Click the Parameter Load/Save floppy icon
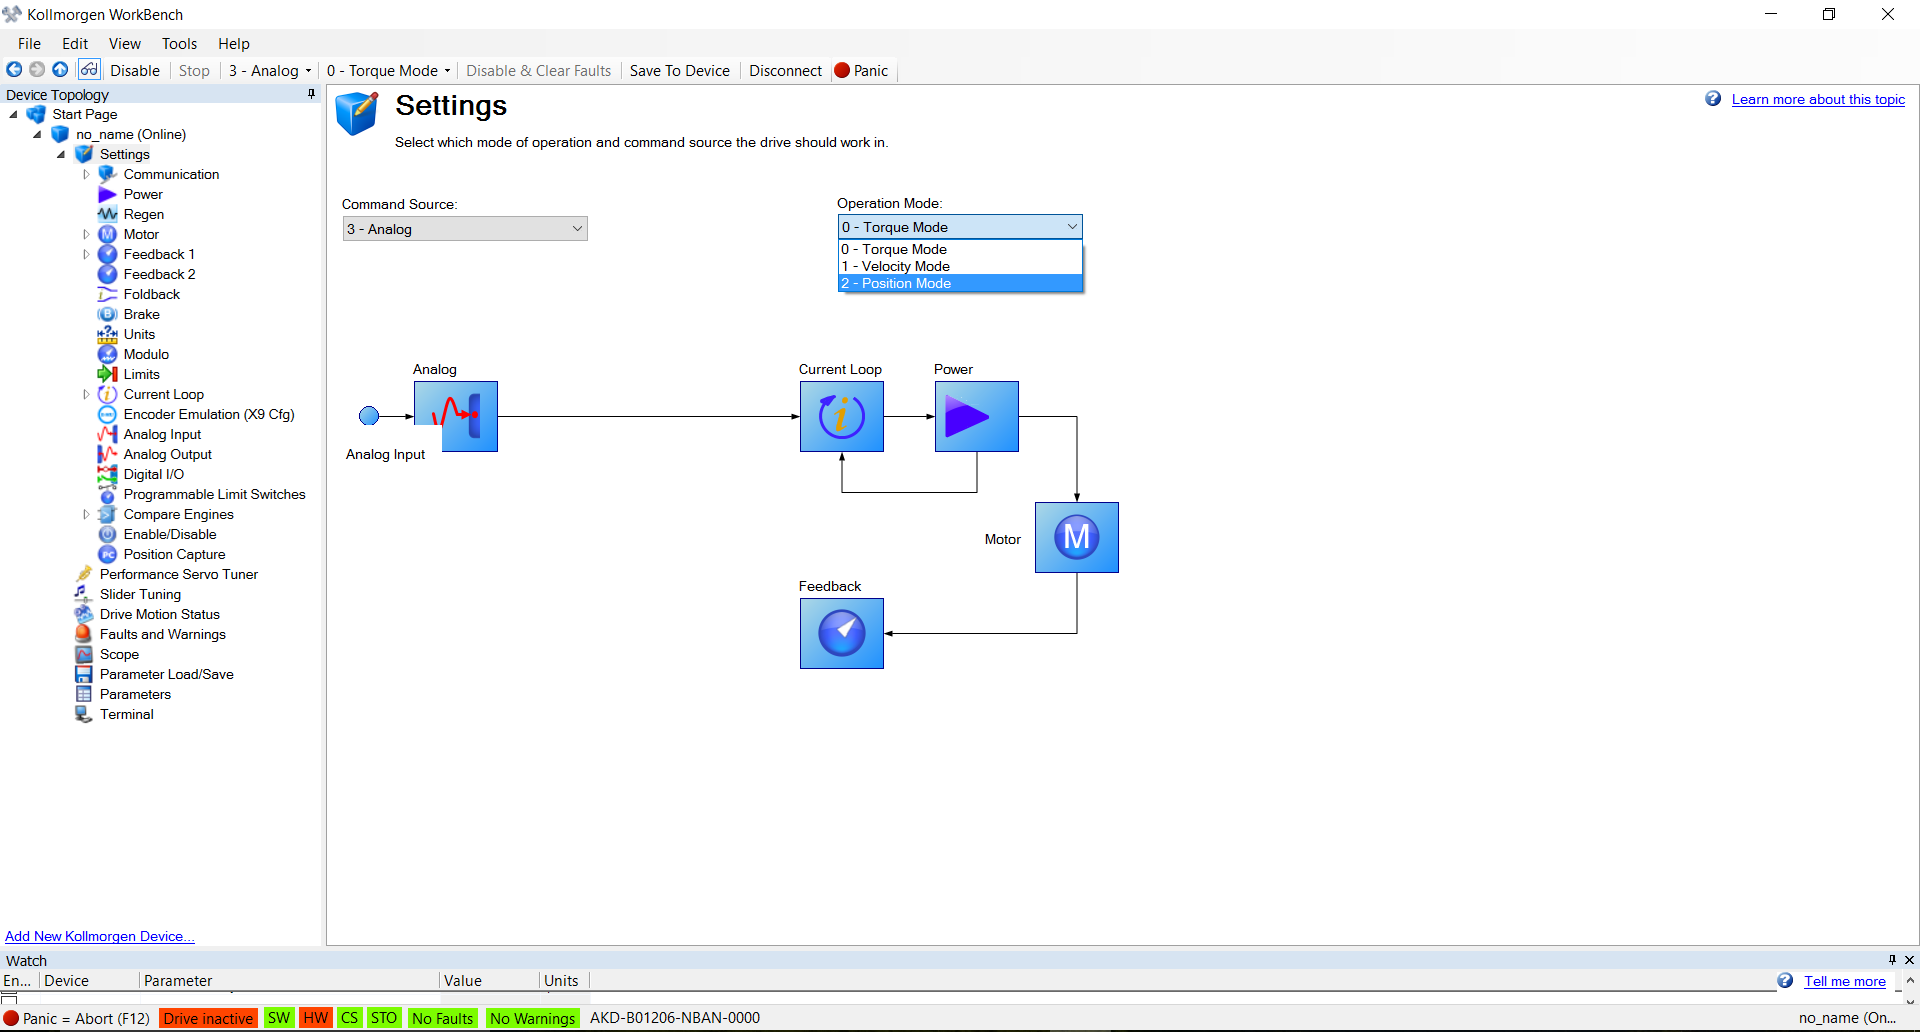 [84, 674]
